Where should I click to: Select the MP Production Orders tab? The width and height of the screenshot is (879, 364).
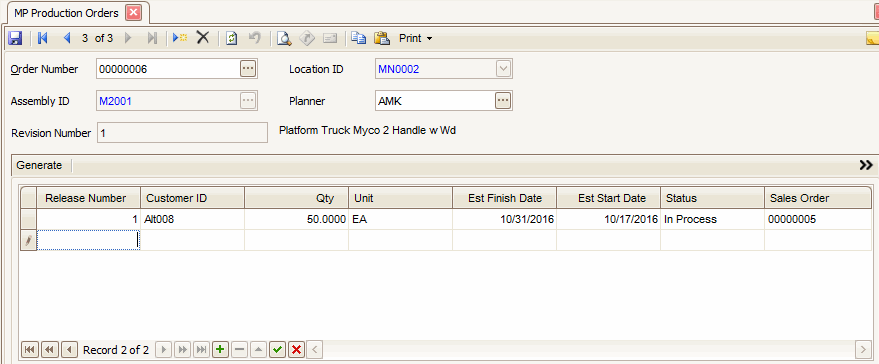pos(66,13)
